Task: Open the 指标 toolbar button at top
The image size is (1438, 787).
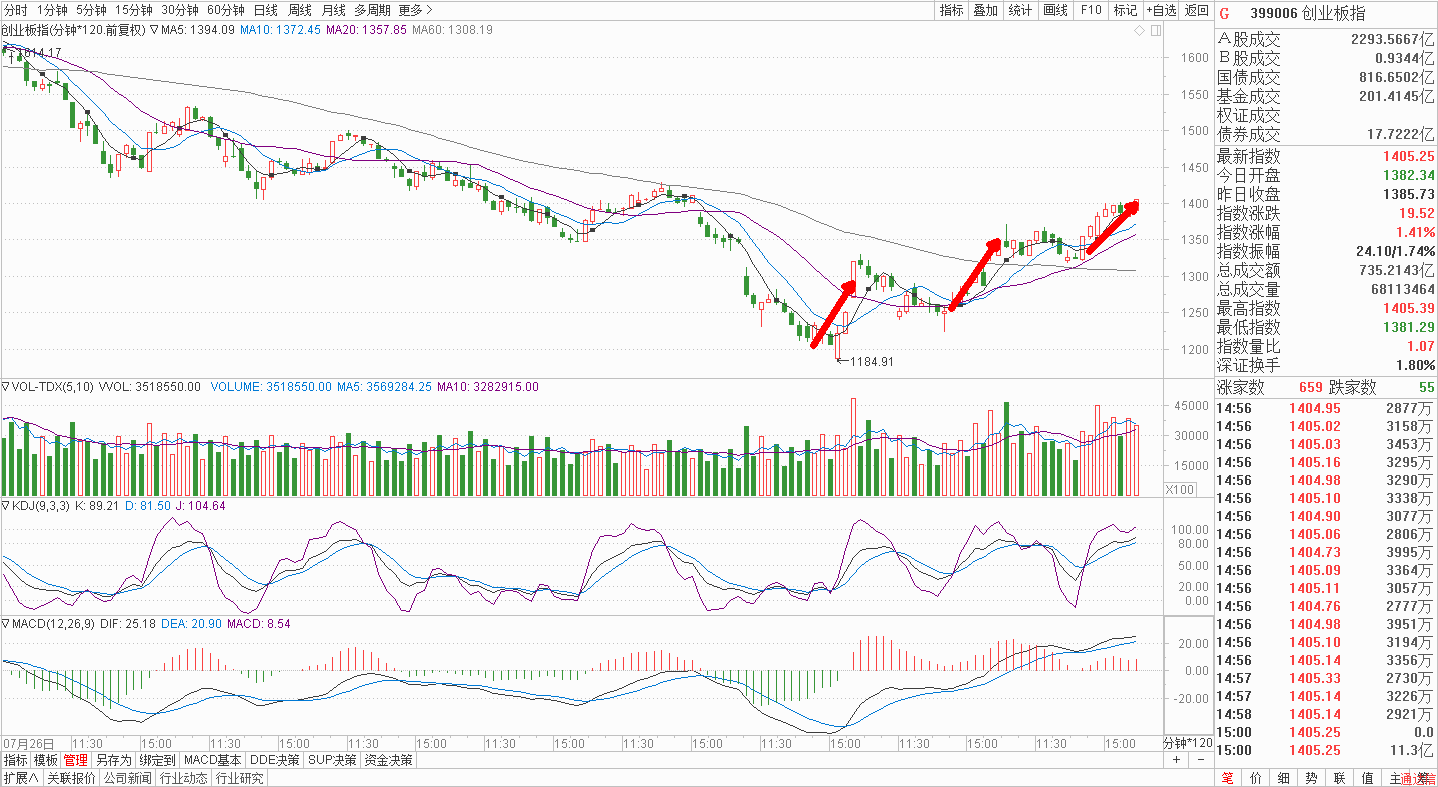Action: [951, 10]
